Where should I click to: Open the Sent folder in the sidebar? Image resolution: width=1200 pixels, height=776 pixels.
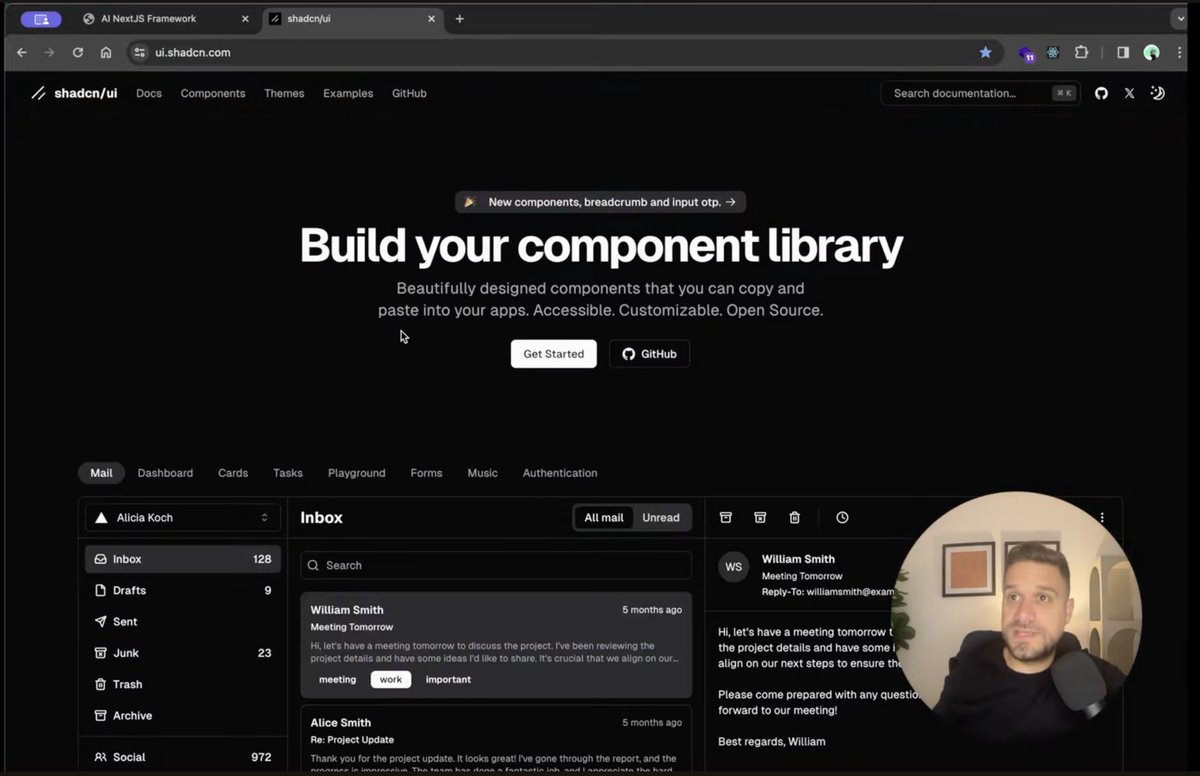pos(182,621)
